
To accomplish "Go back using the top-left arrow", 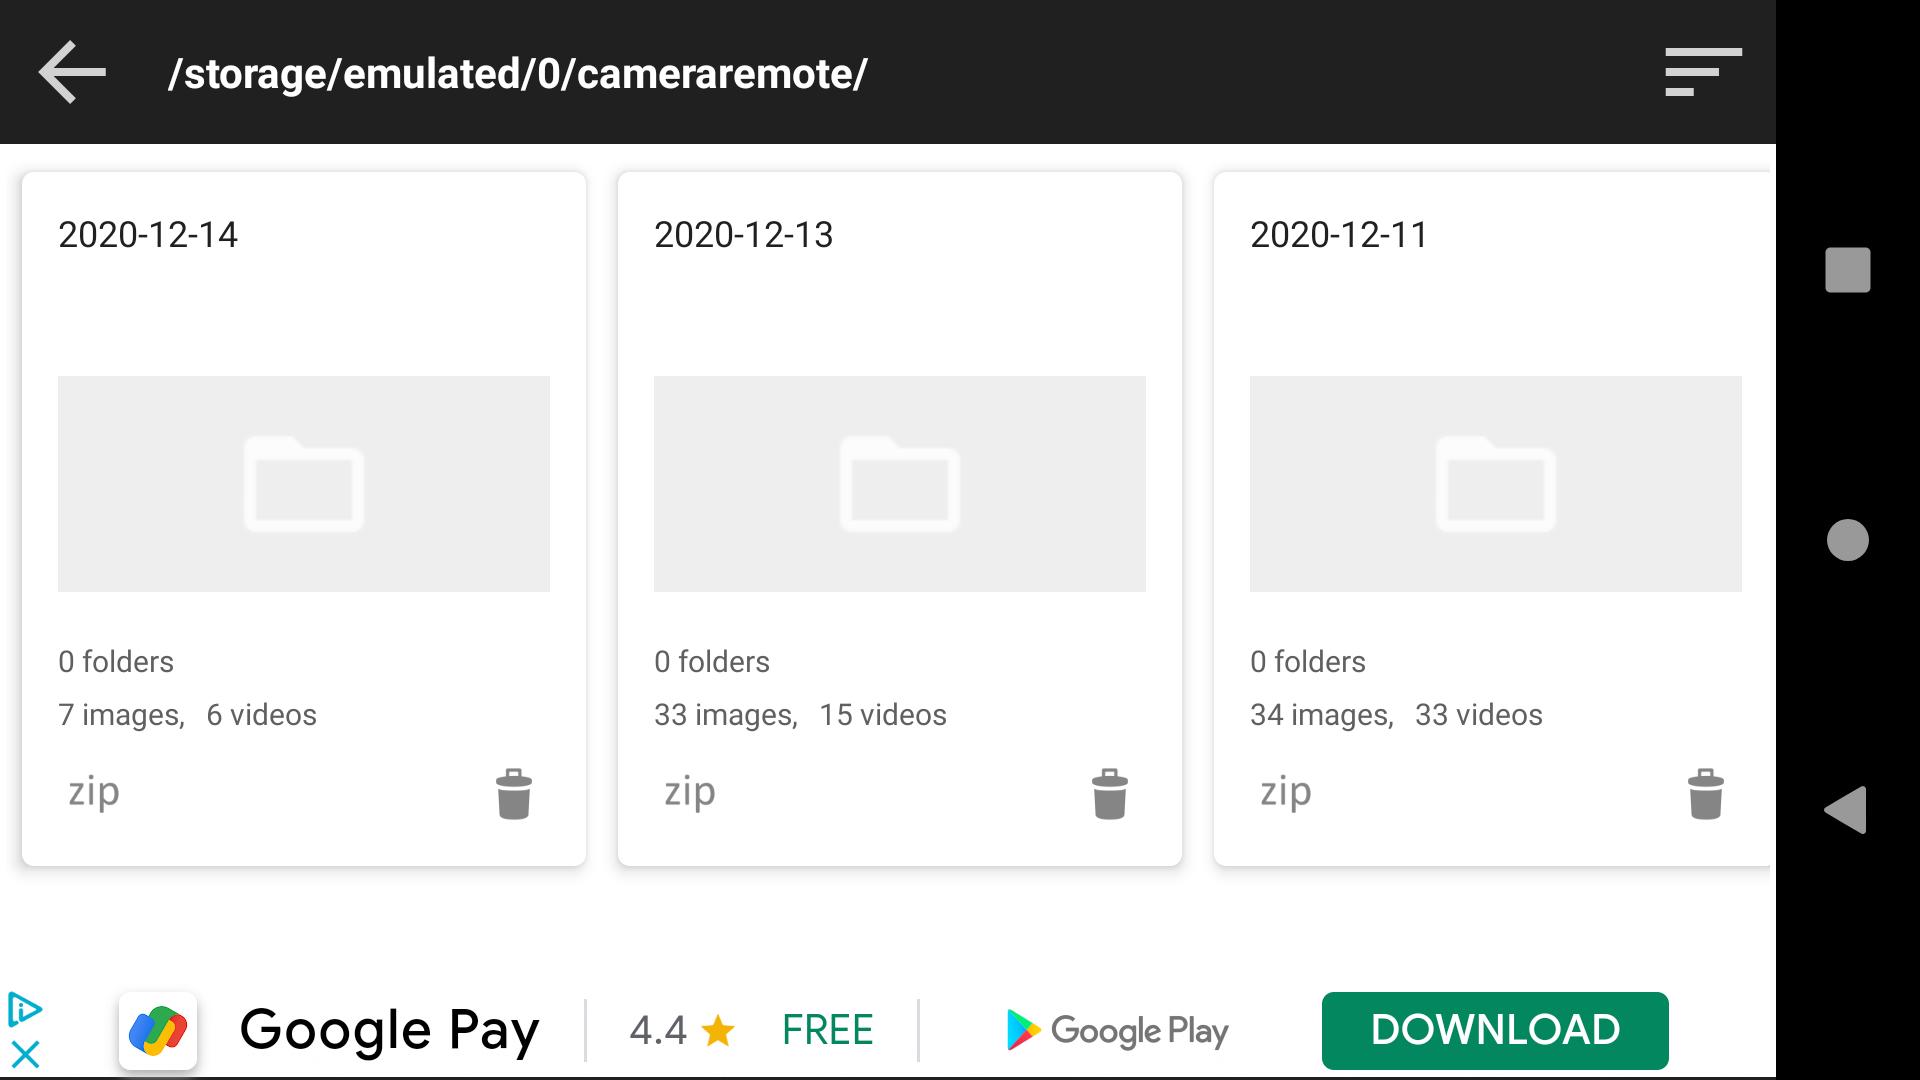I will click(72, 72).
